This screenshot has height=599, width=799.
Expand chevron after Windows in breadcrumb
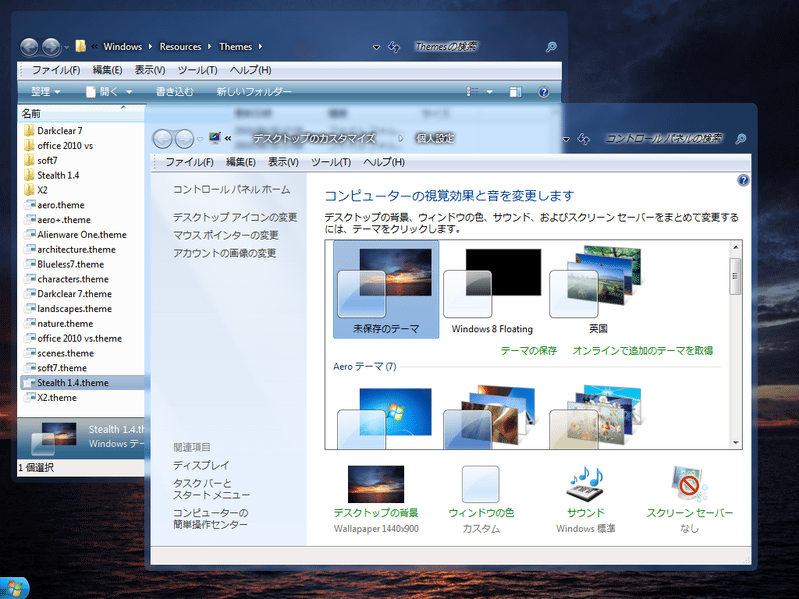click(150, 46)
